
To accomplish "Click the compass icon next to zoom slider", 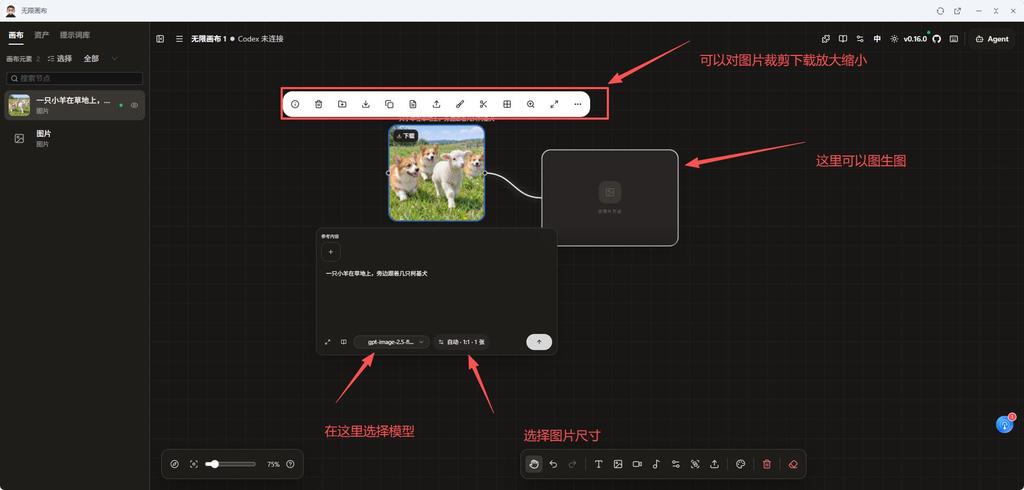I will point(174,464).
